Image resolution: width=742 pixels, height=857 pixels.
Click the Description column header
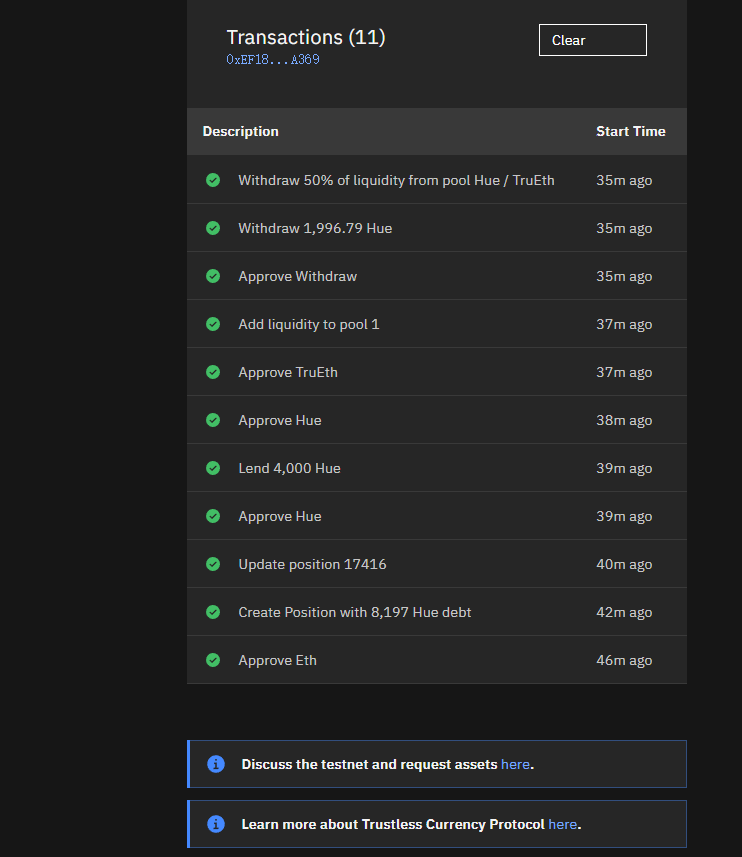[240, 131]
